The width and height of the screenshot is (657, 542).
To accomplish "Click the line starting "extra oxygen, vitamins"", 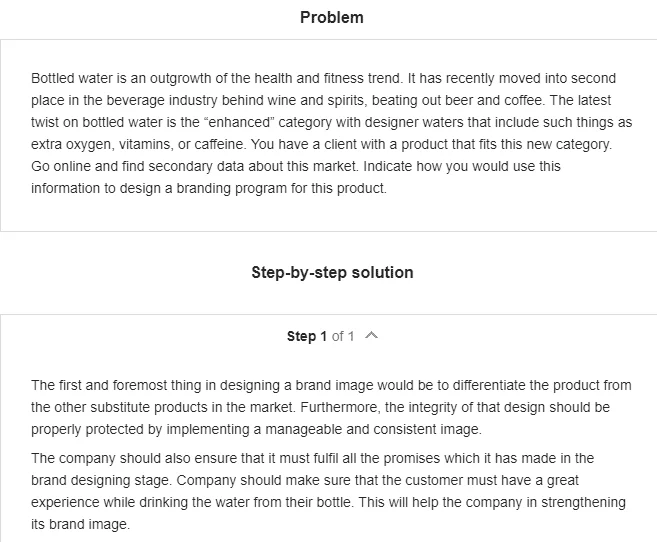I will tap(321, 145).
